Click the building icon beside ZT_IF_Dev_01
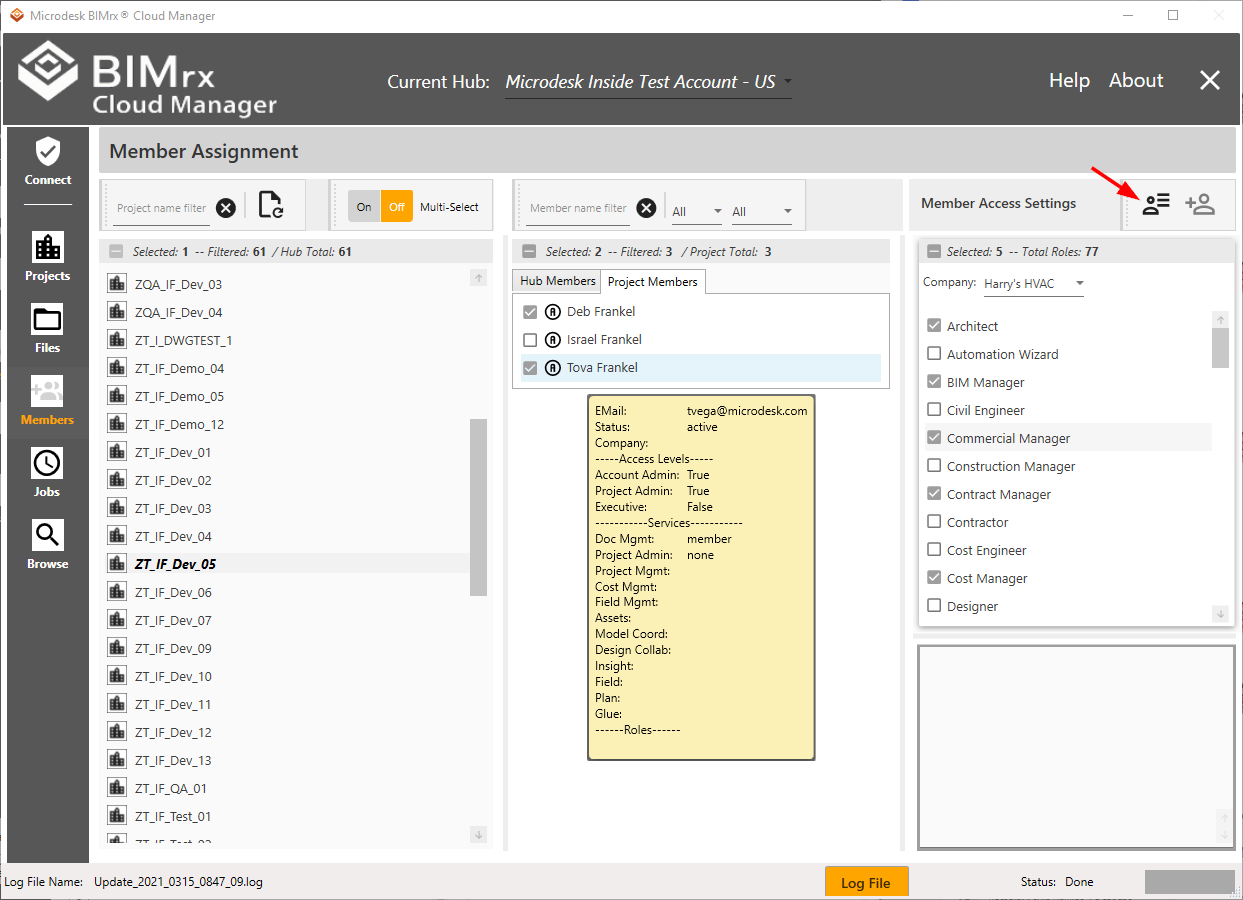This screenshot has width=1243, height=900. tap(117, 452)
